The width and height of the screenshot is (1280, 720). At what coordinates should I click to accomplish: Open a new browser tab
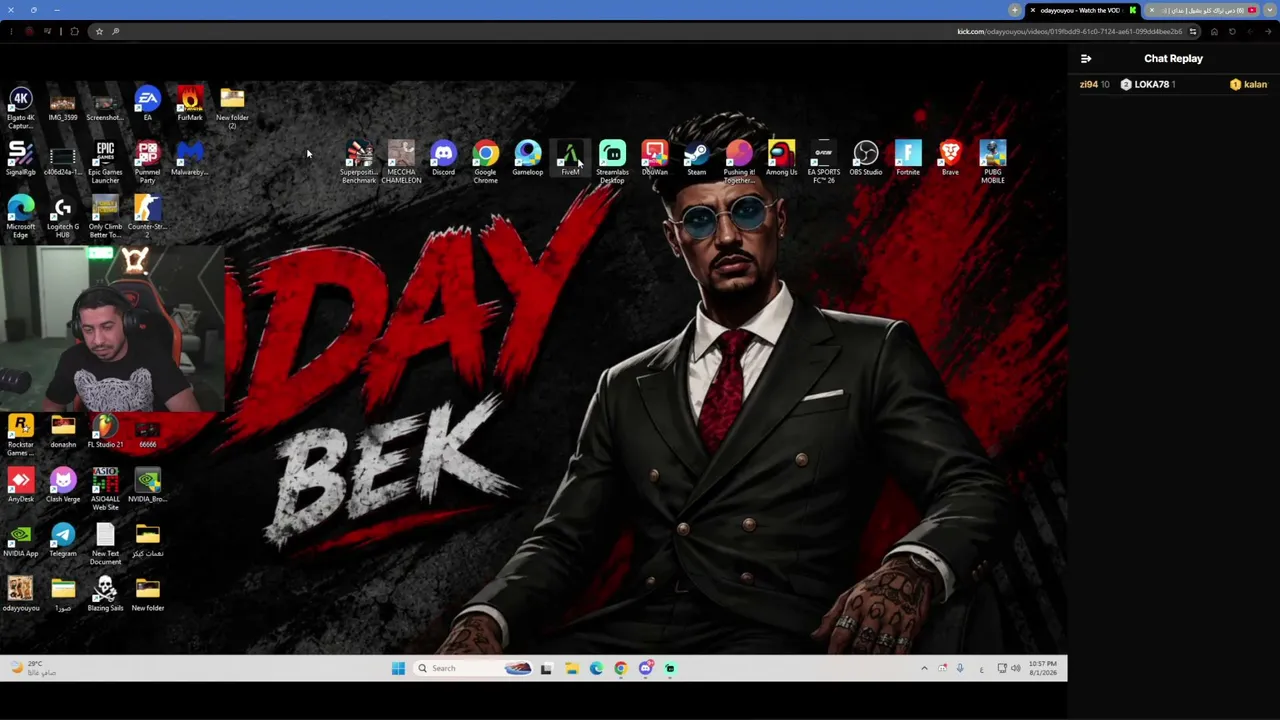(1015, 10)
